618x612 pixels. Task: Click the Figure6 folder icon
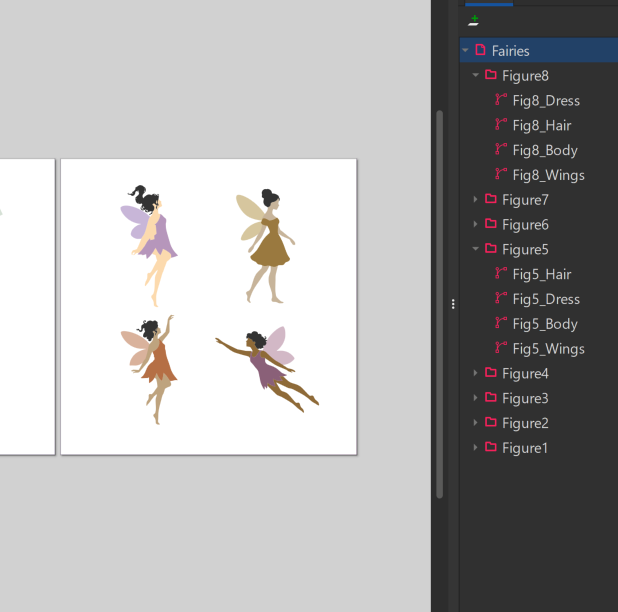coord(491,224)
